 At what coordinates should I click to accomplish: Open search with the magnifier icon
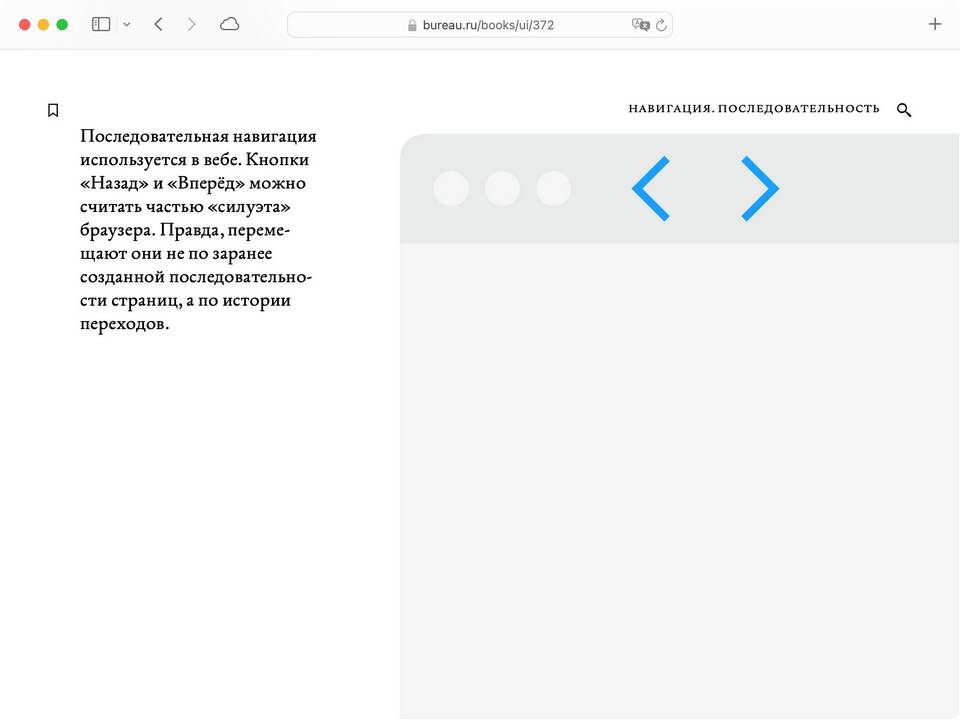click(x=904, y=110)
